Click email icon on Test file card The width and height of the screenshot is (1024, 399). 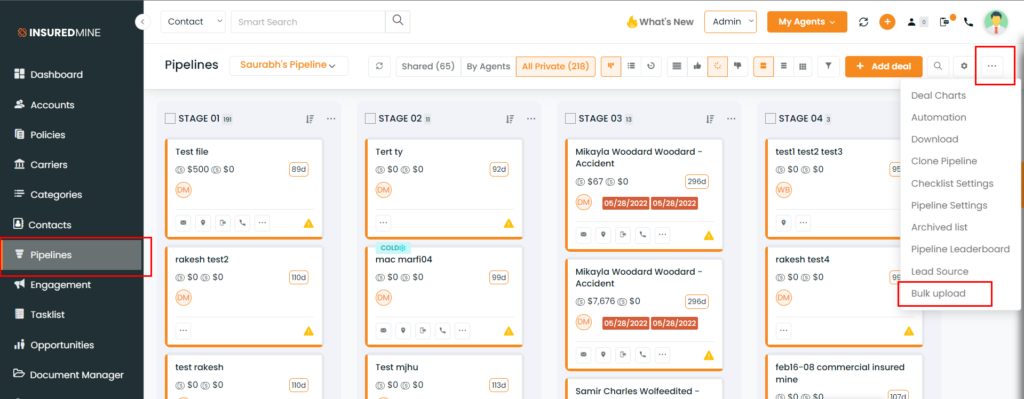183,223
